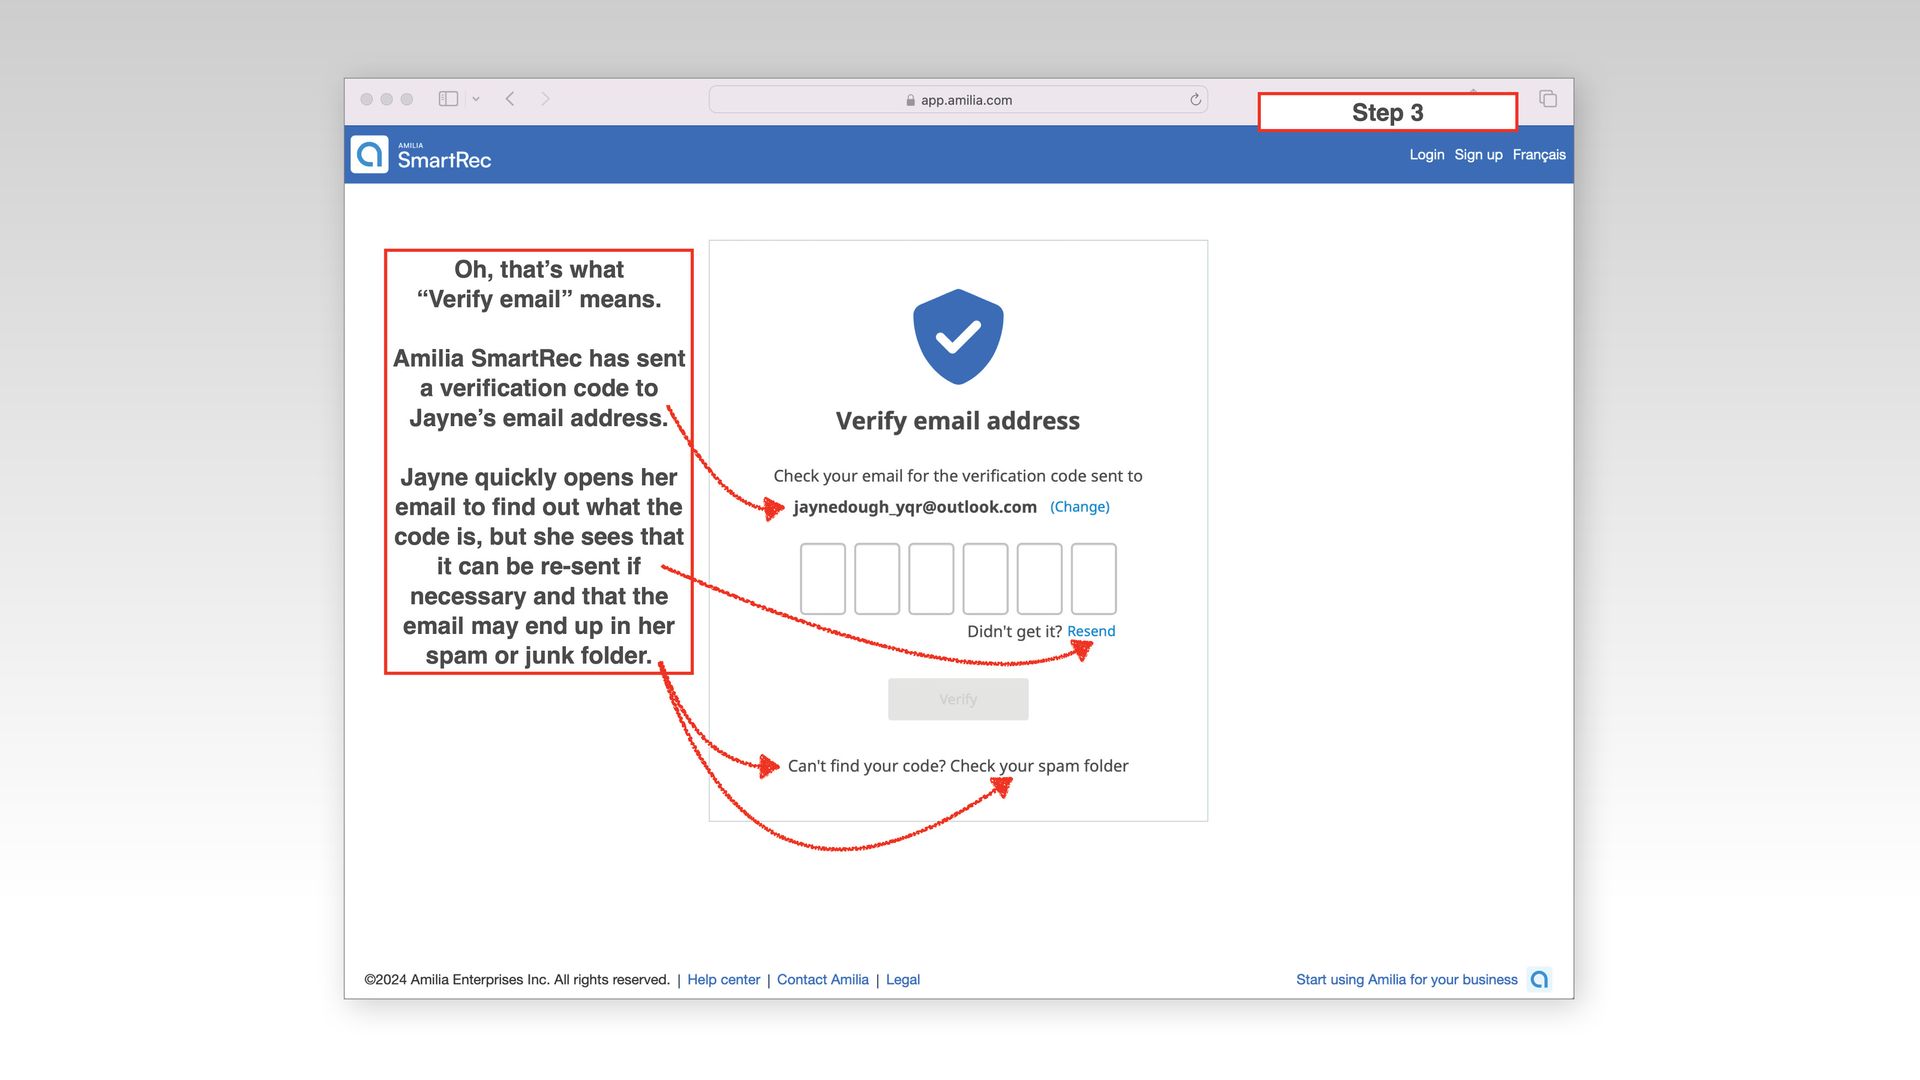Screen dimensions: 1920x1080
Task: Click the 'Verify email address' heading
Action: click(958, 421)
